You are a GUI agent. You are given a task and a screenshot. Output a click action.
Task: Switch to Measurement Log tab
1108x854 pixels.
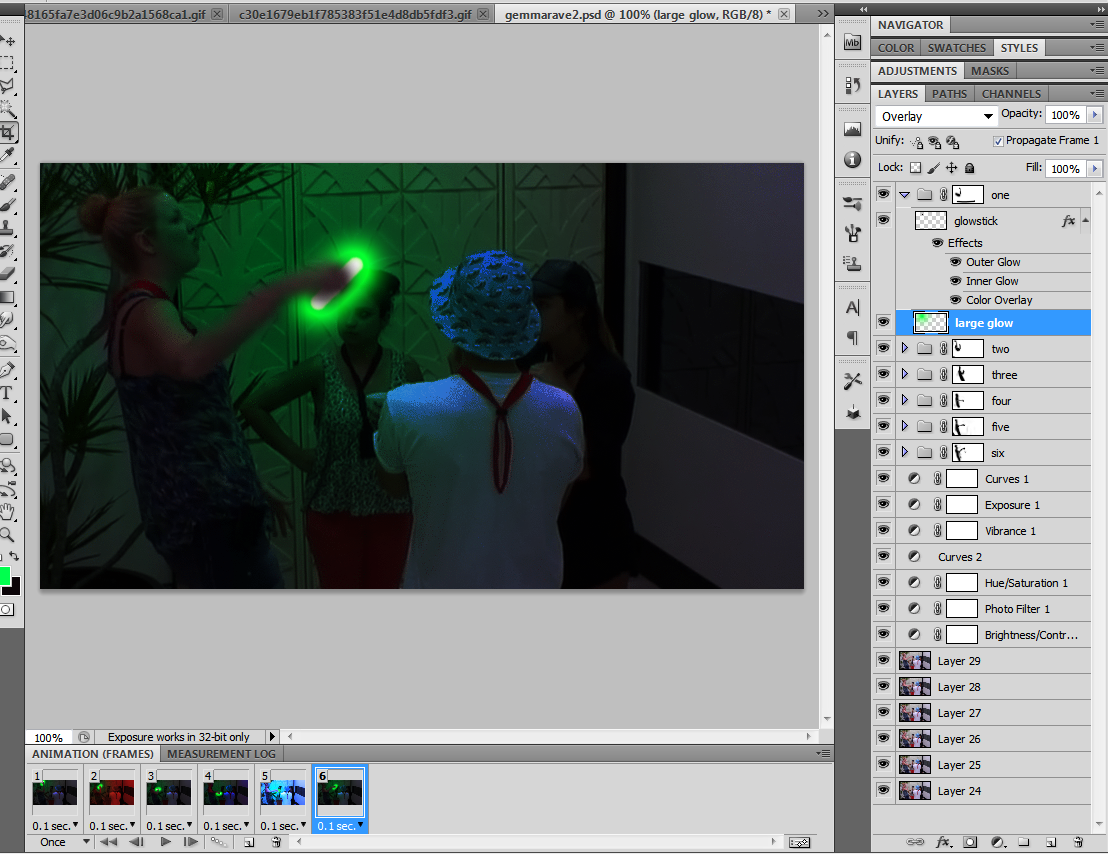point(221,754)
